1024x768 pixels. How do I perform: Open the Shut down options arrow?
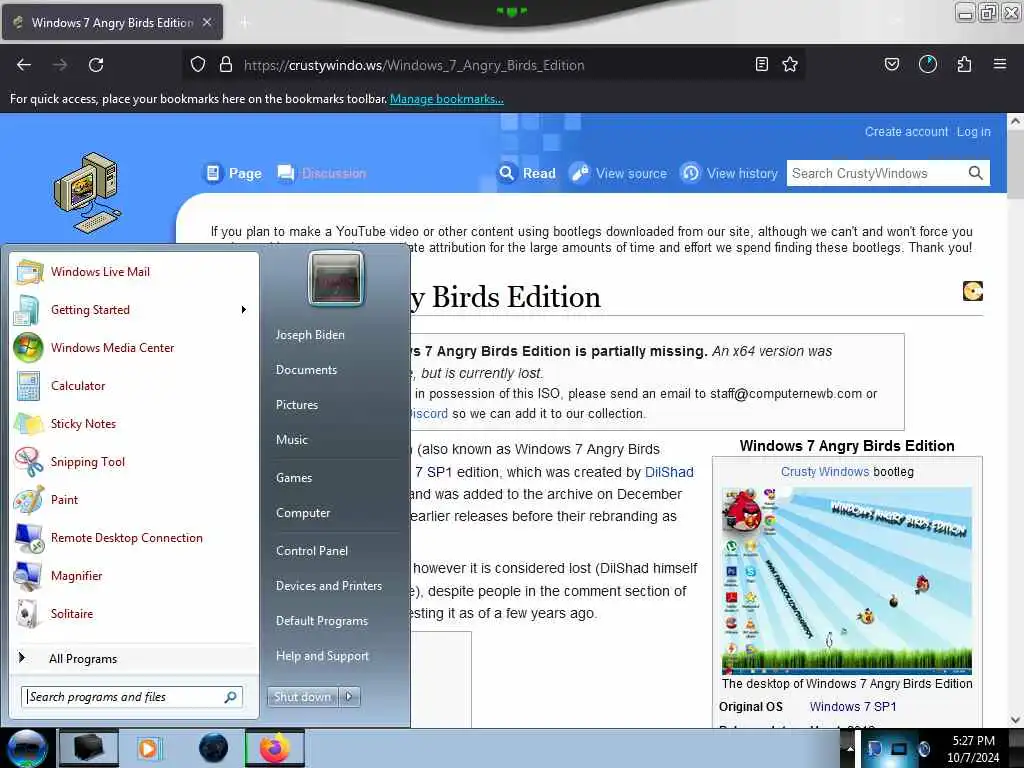click(349, 697)
